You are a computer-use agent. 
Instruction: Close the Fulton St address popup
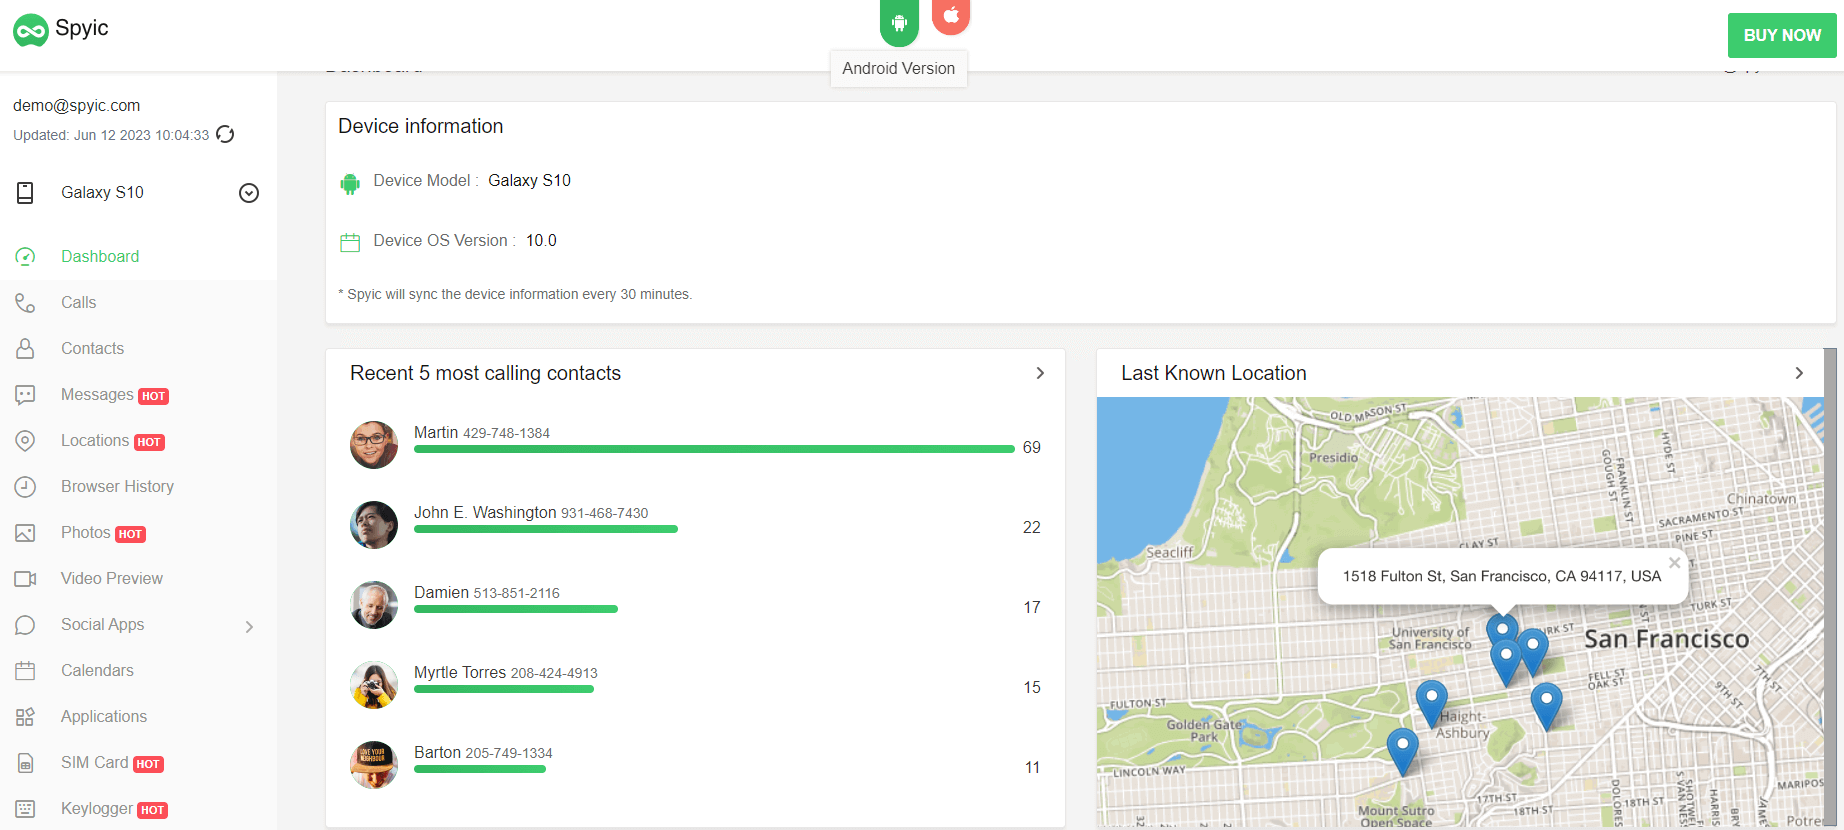(1674, 562)
